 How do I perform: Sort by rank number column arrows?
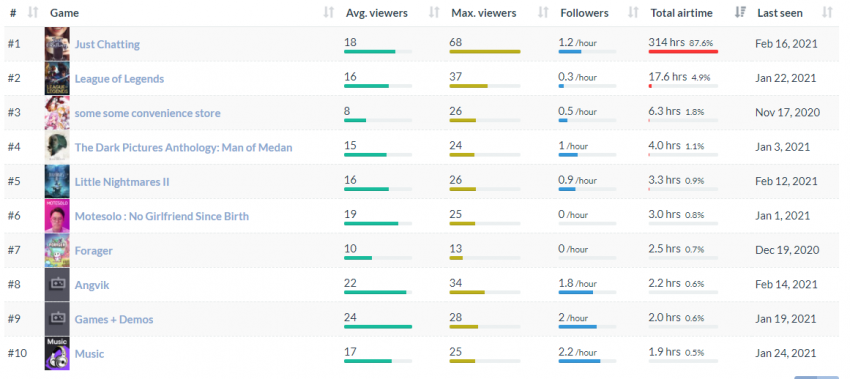(33, 13)
